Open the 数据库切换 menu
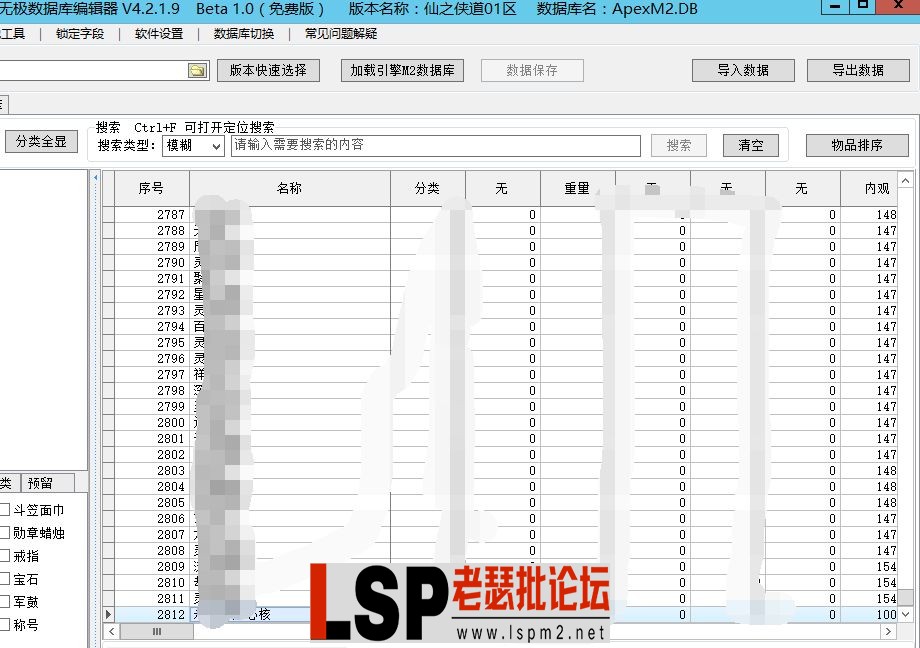Screen dimensions: 920x648 click(x=244, y=34)
